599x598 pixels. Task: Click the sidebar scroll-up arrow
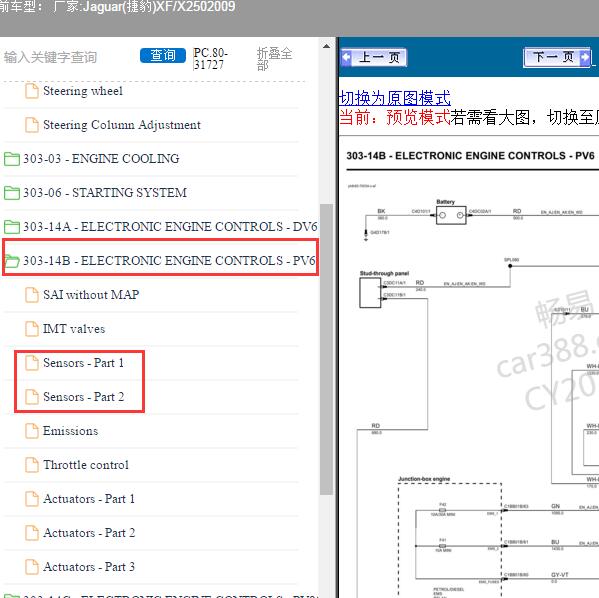[x=326, y=47]
